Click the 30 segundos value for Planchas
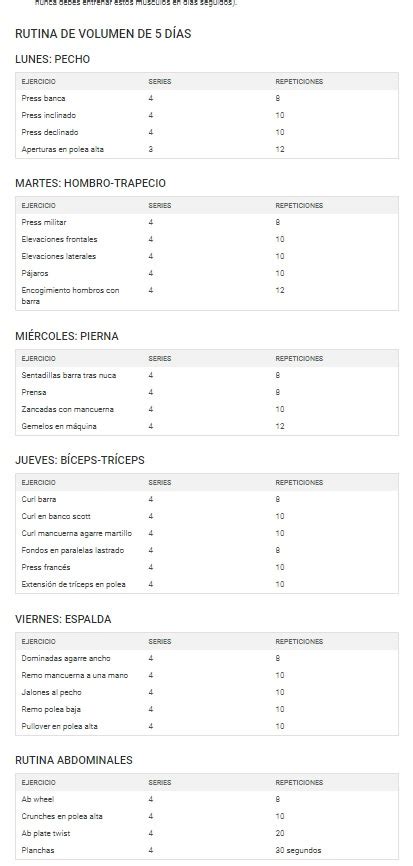 coord(298,851)
